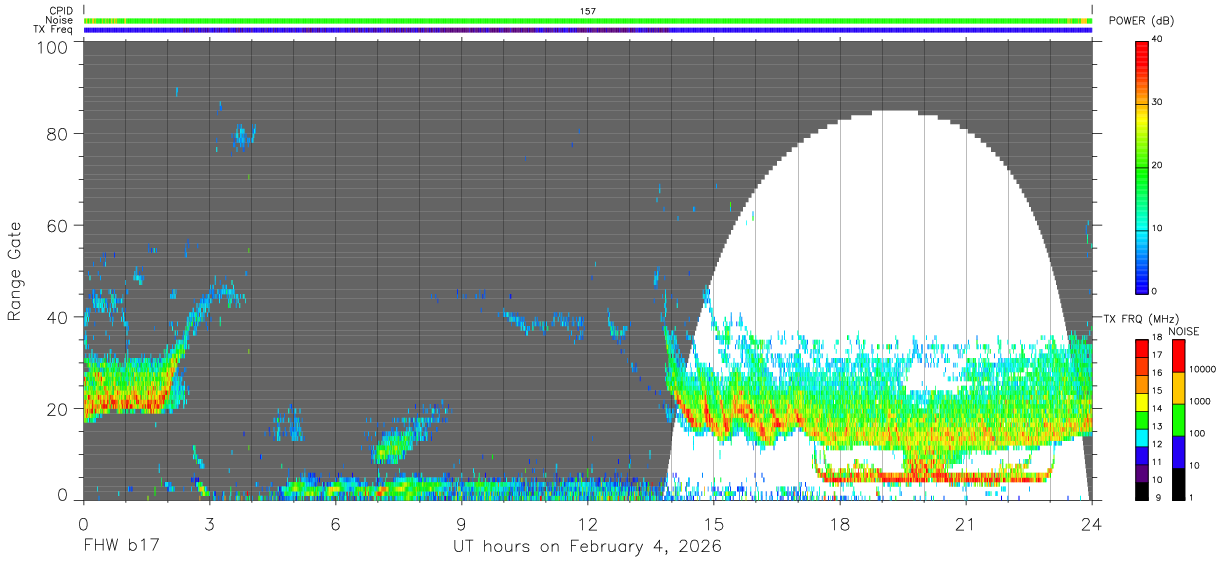
Task: Click the 30 label on POWER scale
Action: tap(1157, 103)
